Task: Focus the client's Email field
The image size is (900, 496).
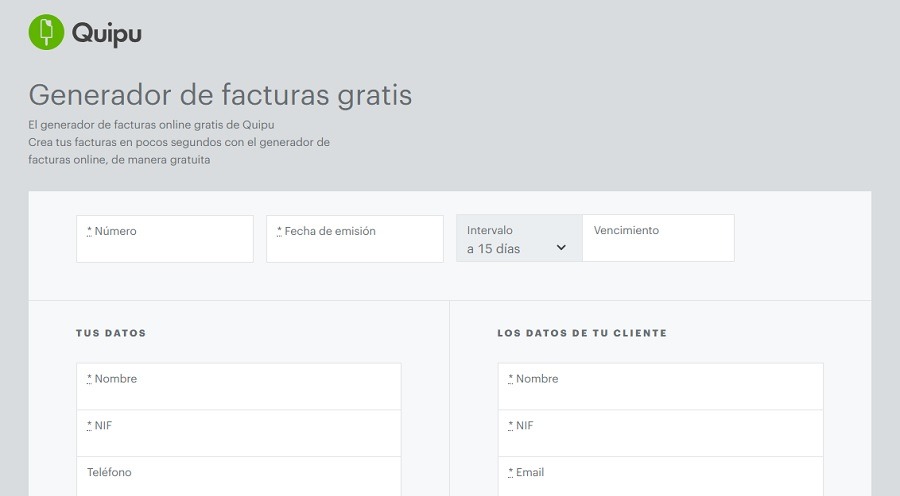Action: point(660,478)
